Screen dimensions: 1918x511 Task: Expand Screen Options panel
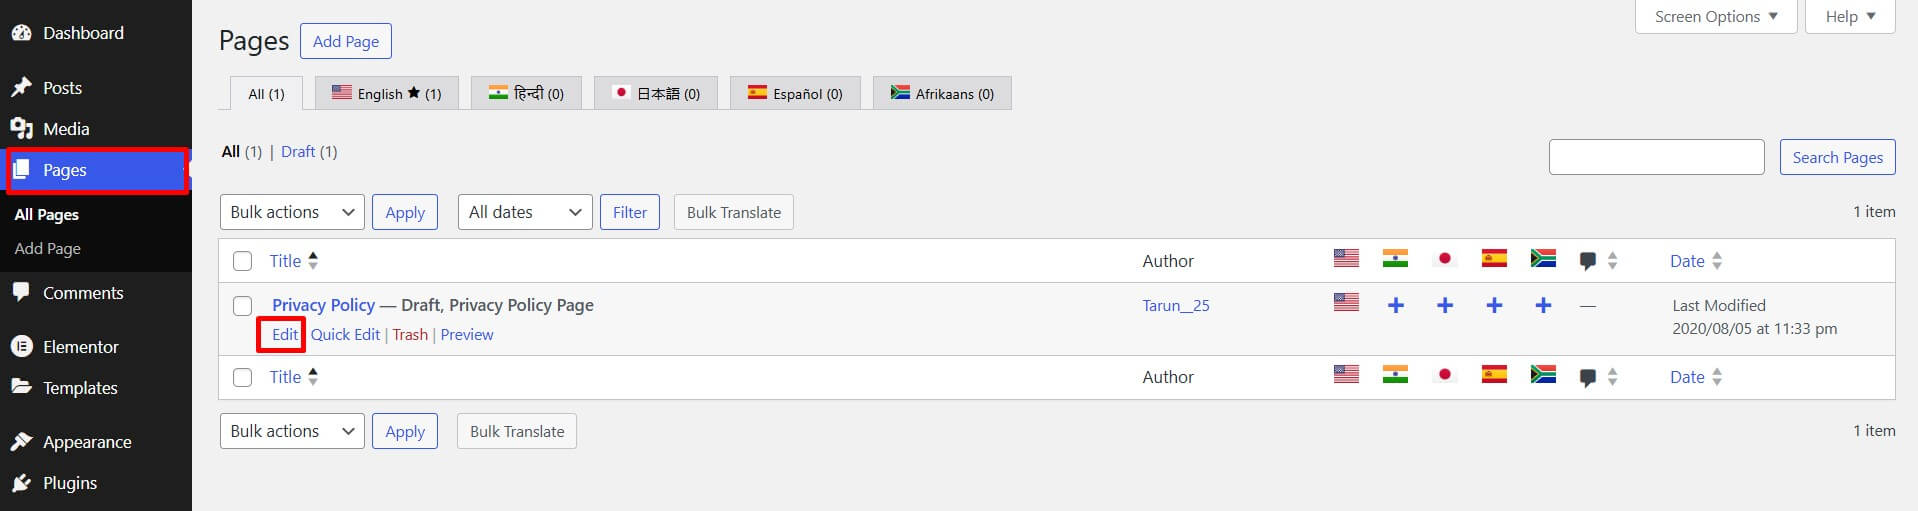[x=1716, y=17]
